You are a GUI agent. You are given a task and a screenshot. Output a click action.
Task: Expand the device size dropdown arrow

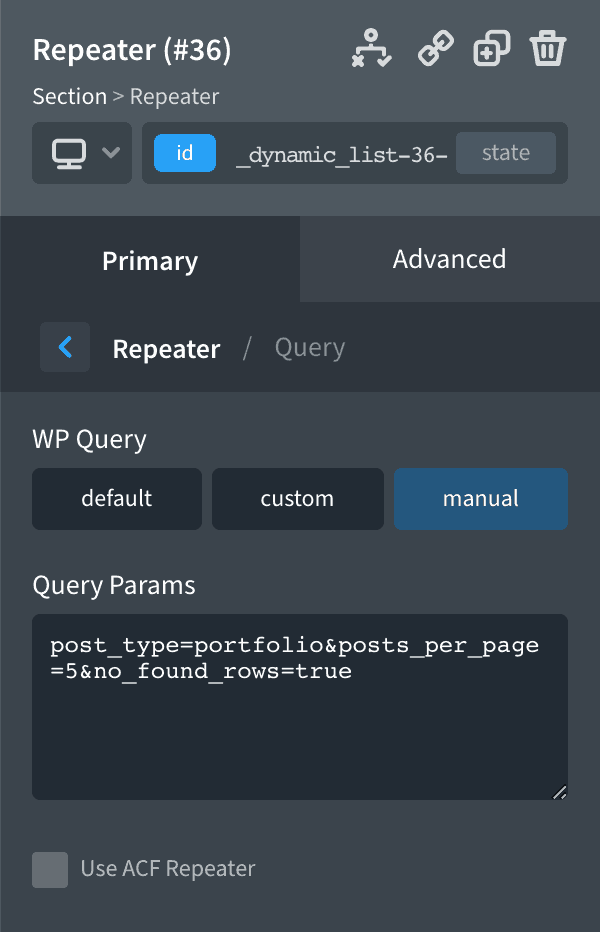(111, 153)
